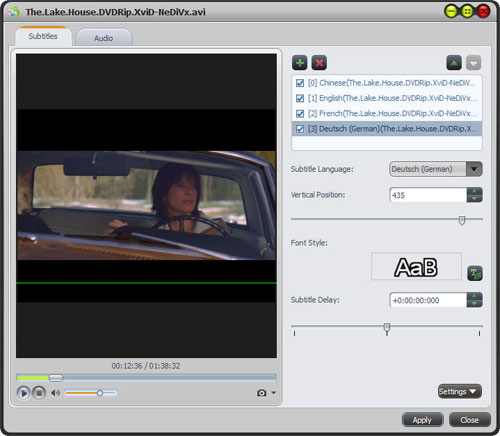The width and height of the screenshot is (500, 436).
Task: Click the Subtitle Delay time field
Action: pyautogui.click(x=428, y=300)
